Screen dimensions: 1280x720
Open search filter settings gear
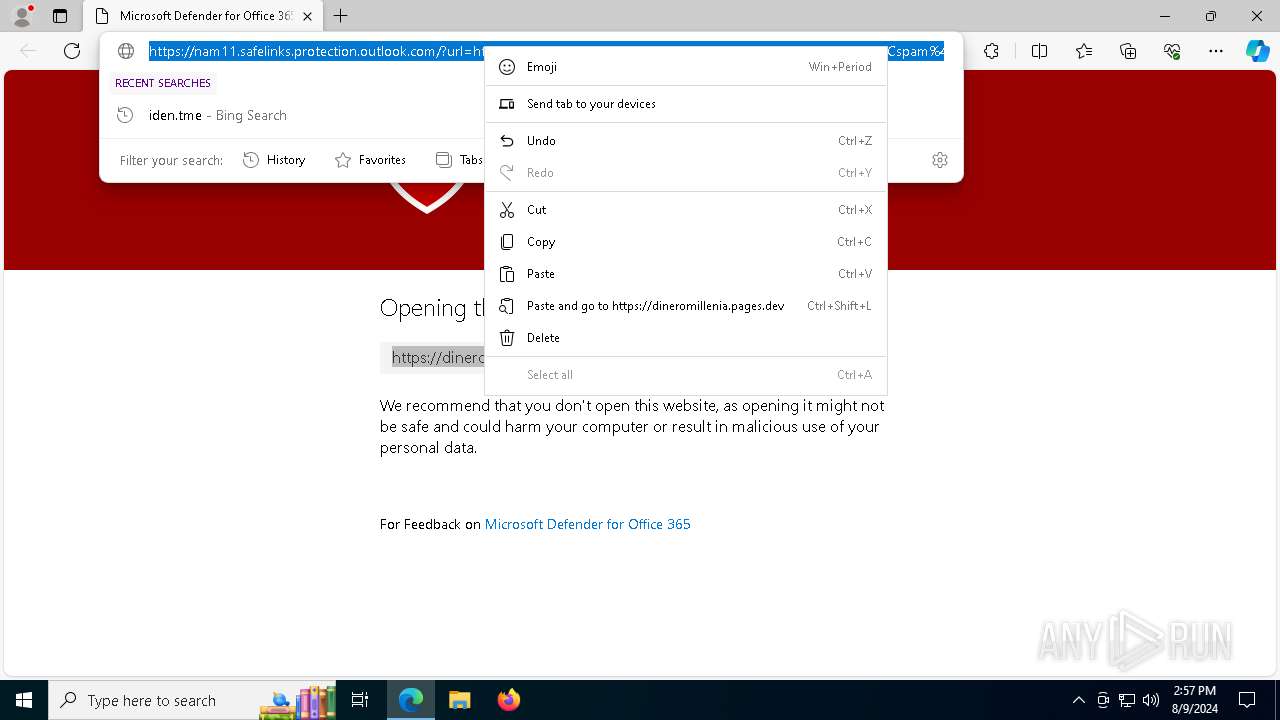pos(940,160)
